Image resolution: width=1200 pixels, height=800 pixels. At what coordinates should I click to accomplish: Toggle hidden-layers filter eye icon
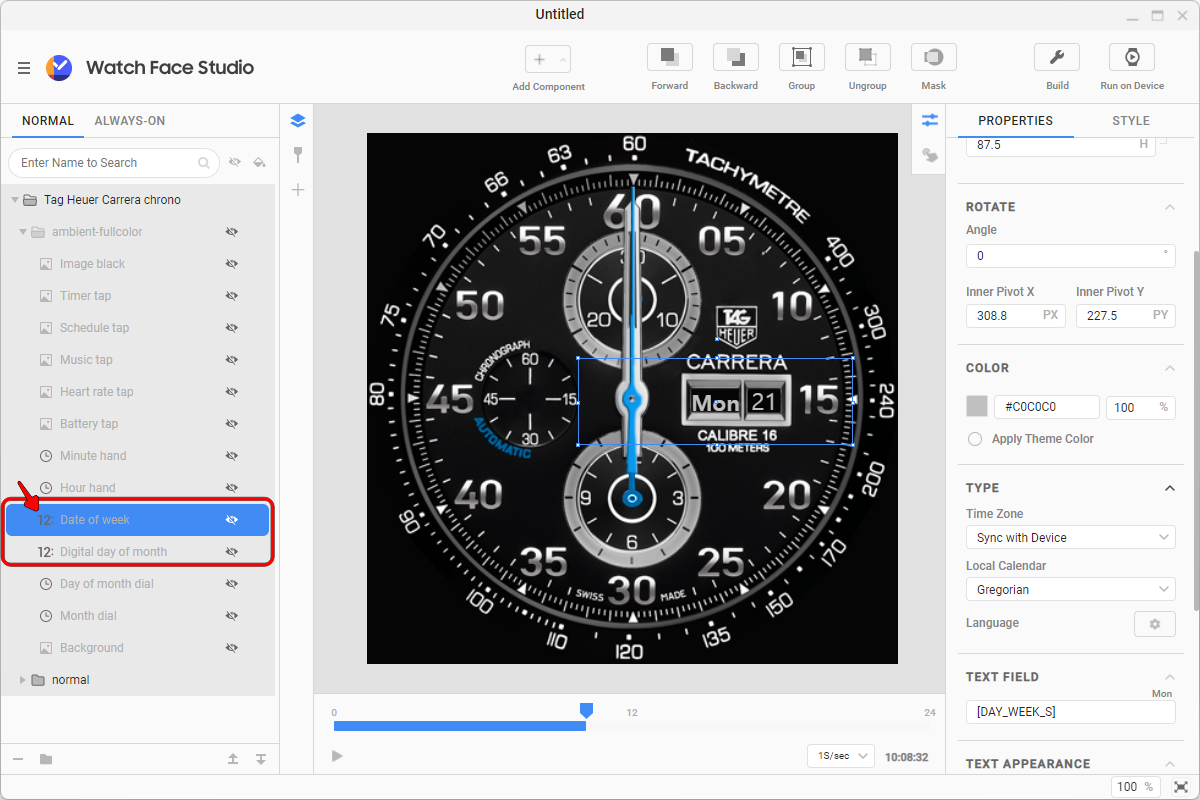pos(235,162)
